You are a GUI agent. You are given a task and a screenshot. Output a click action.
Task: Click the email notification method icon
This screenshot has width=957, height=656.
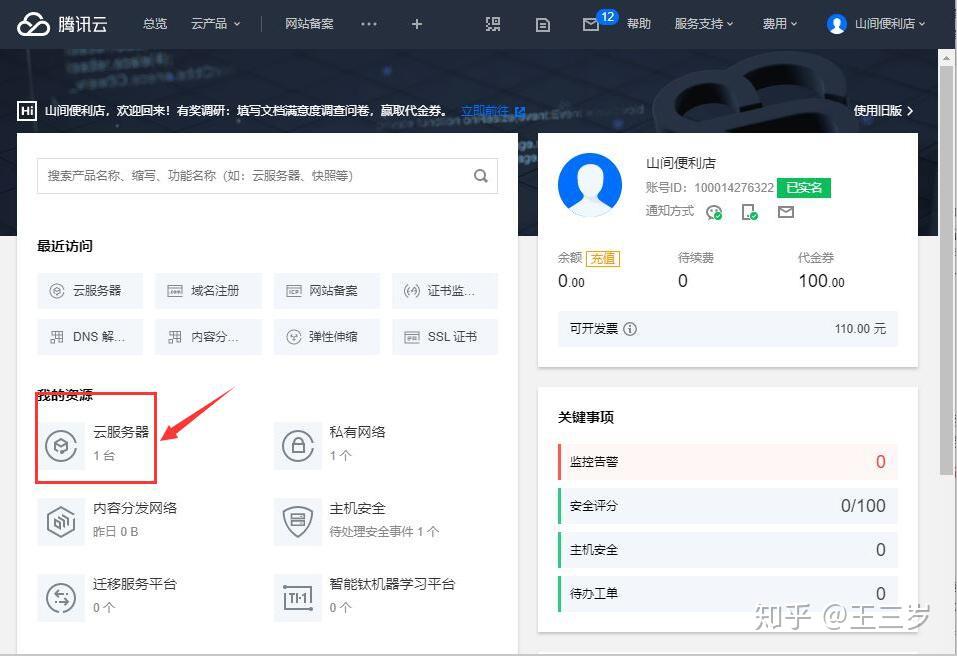[786, 212]
